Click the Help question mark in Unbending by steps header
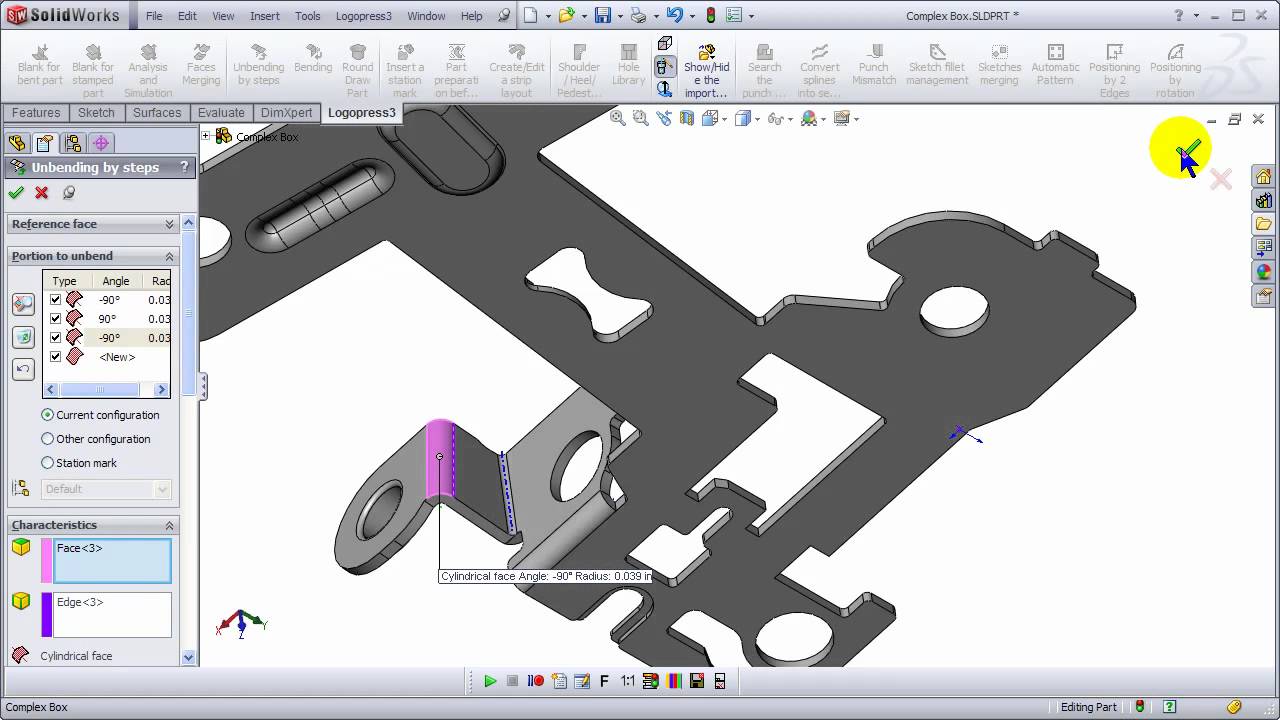The image size is (1280, 720). point(183,167)
